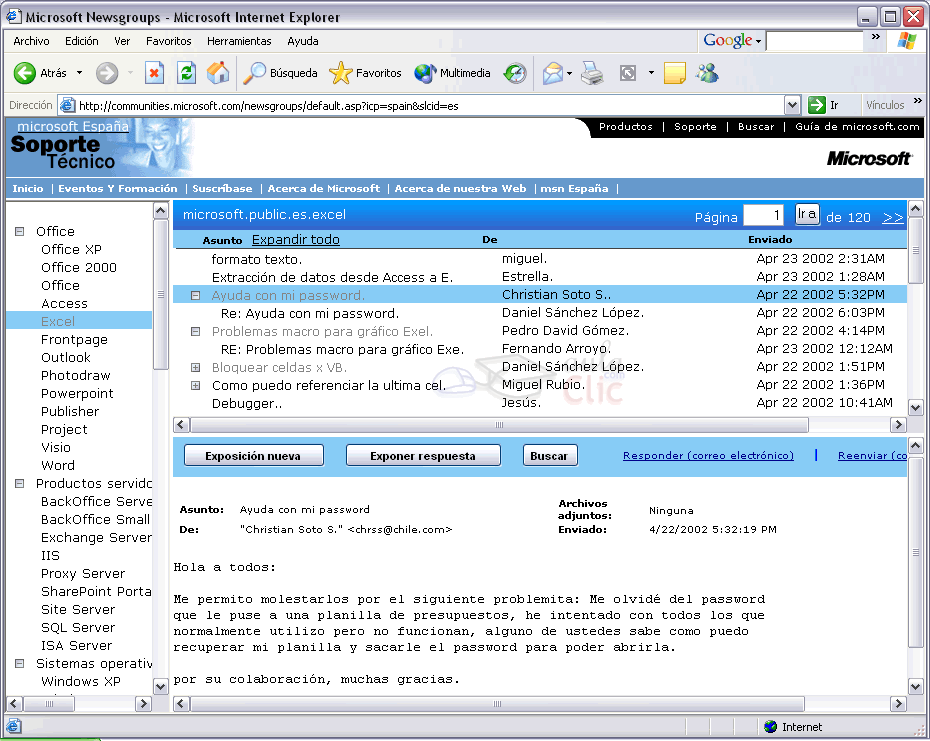Open the Herramientas menu
The image size is (930, 741).
[x=239, y=41]
